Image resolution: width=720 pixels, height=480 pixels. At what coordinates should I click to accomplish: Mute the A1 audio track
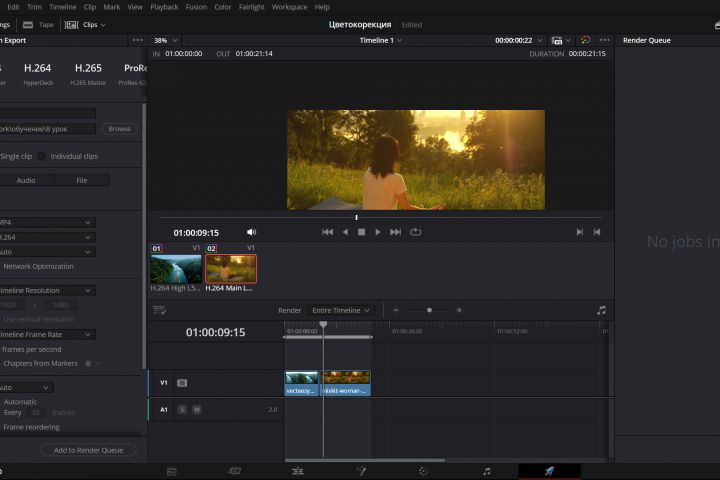pos(196,409)
